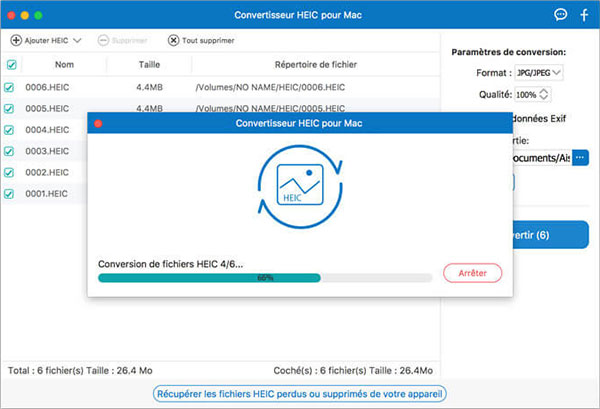Uncheck the 0001.HEIC checkbox
Screen dimensions: 600x409
point(9,194)
